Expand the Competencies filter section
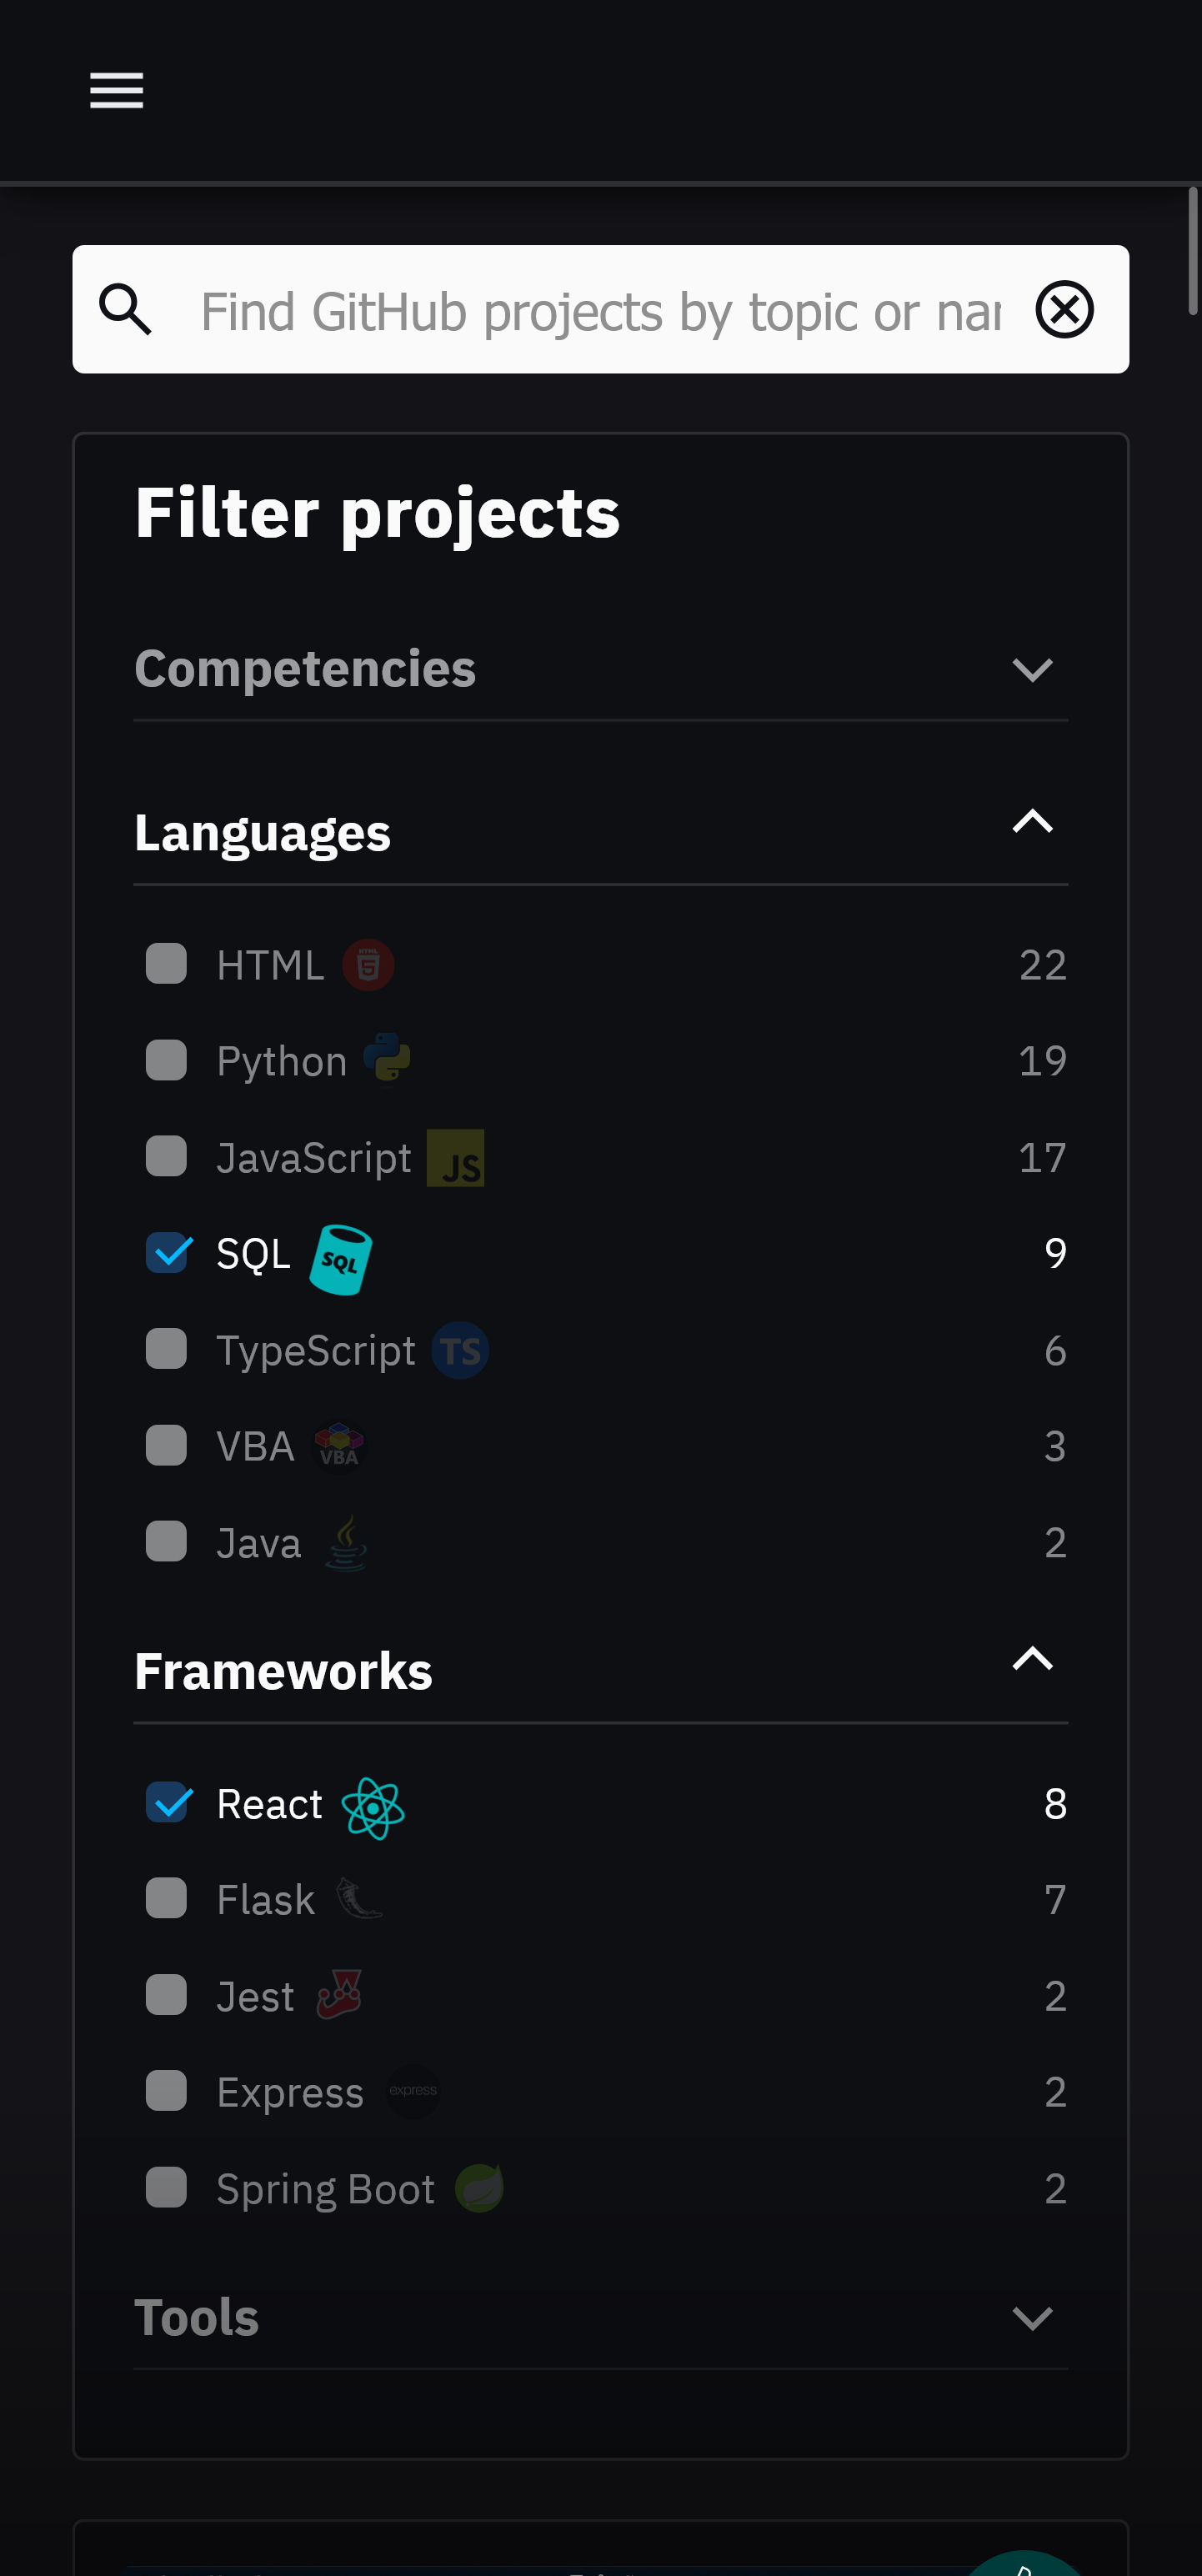Screen dimensions: 1202x2576 click(x=1032, y=669)
